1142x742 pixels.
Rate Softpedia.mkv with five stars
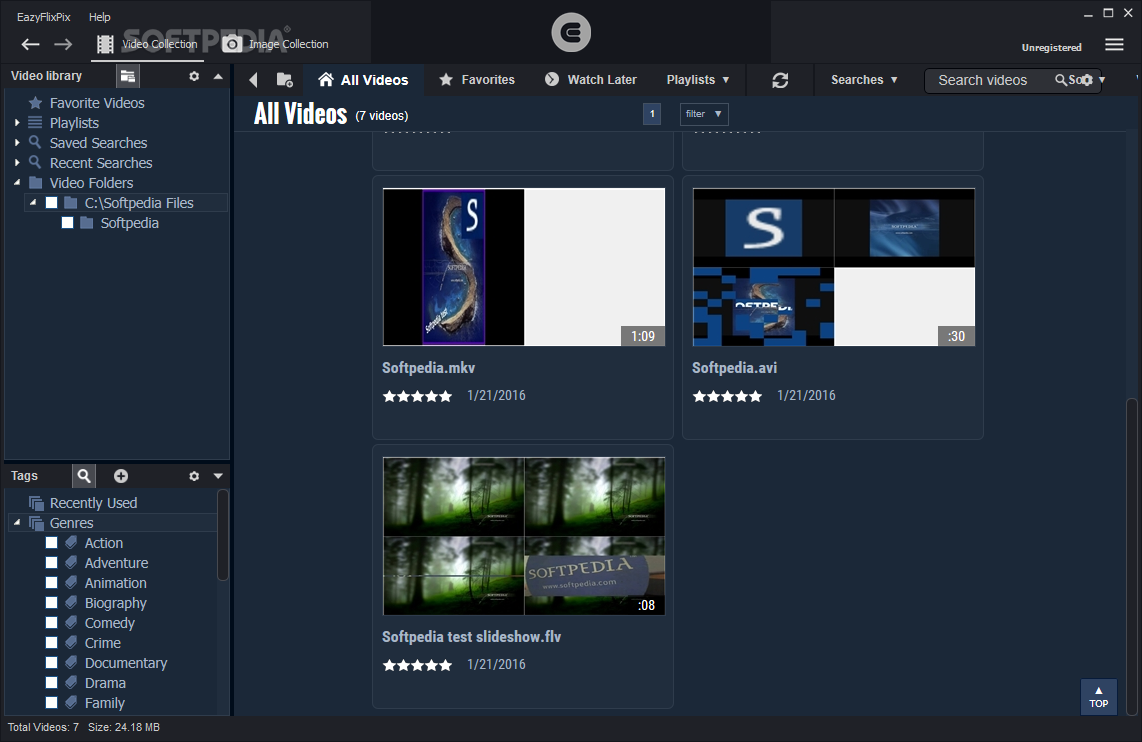coord(417,396)
